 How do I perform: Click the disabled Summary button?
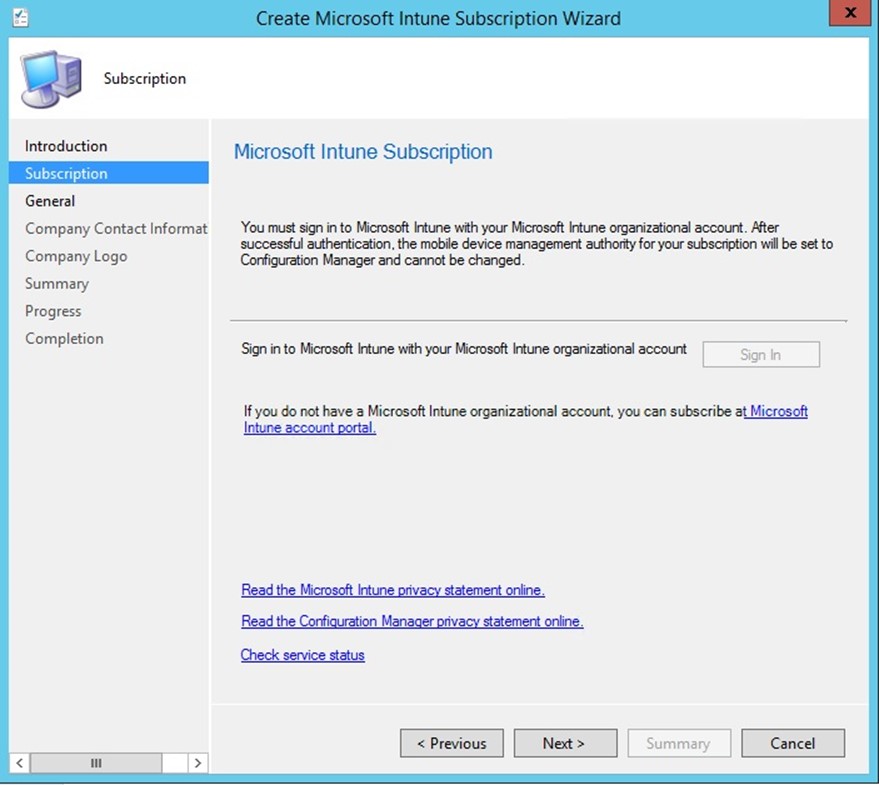click(x=679, y=743)
